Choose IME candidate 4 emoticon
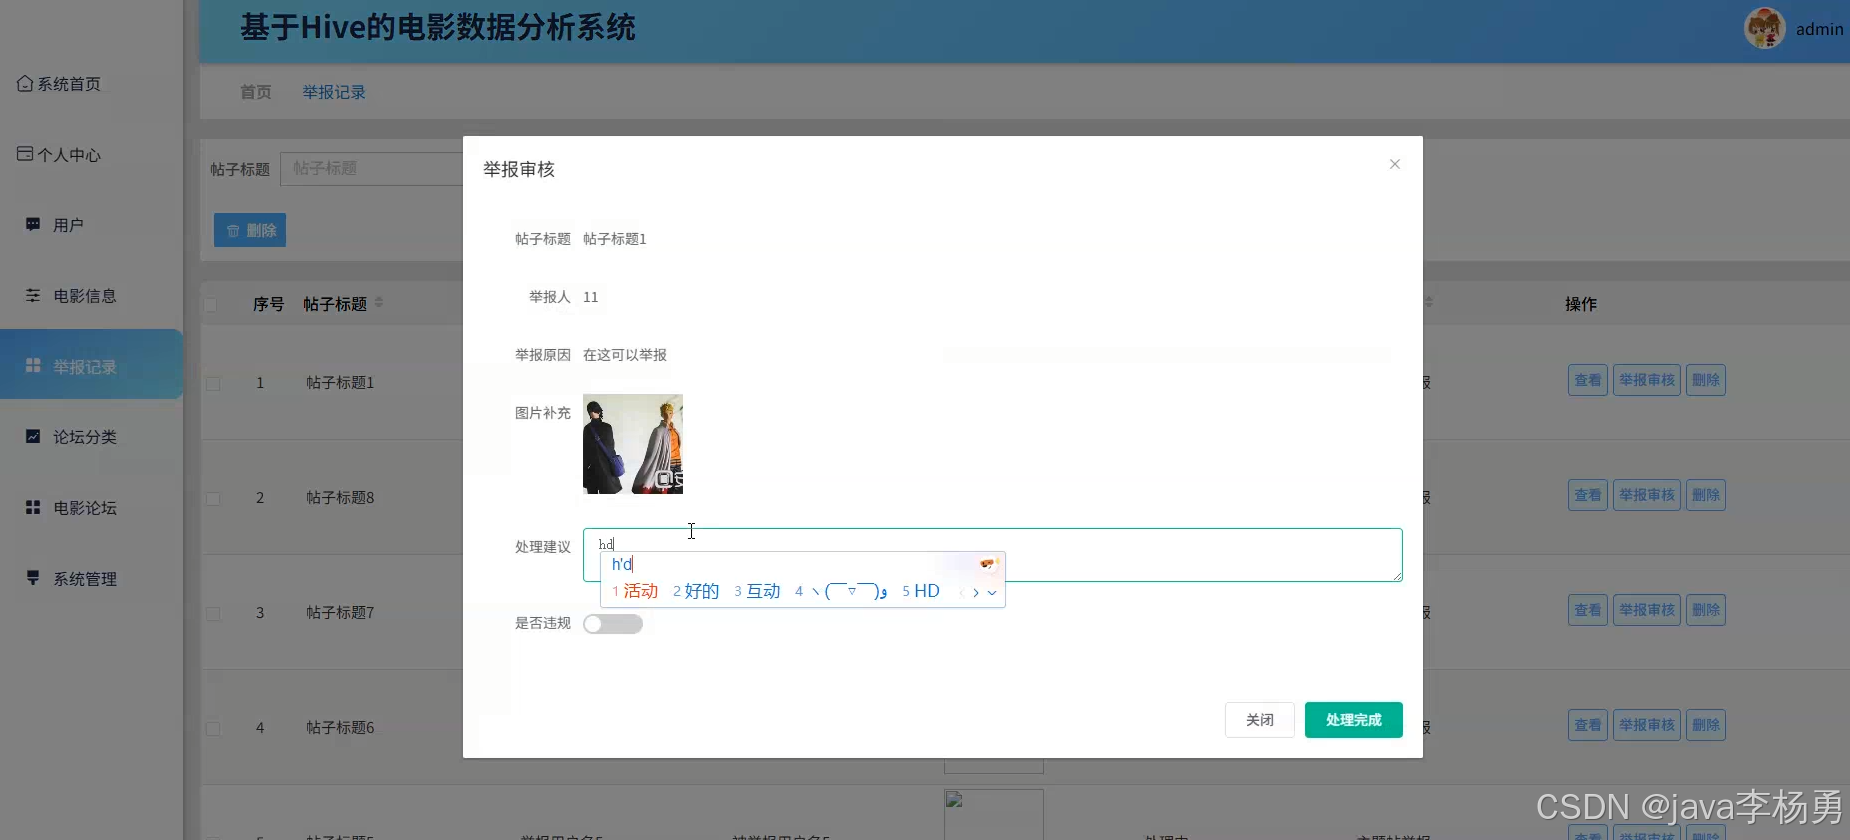This screenshot has width=1850, height=840. tap(842, 591)
